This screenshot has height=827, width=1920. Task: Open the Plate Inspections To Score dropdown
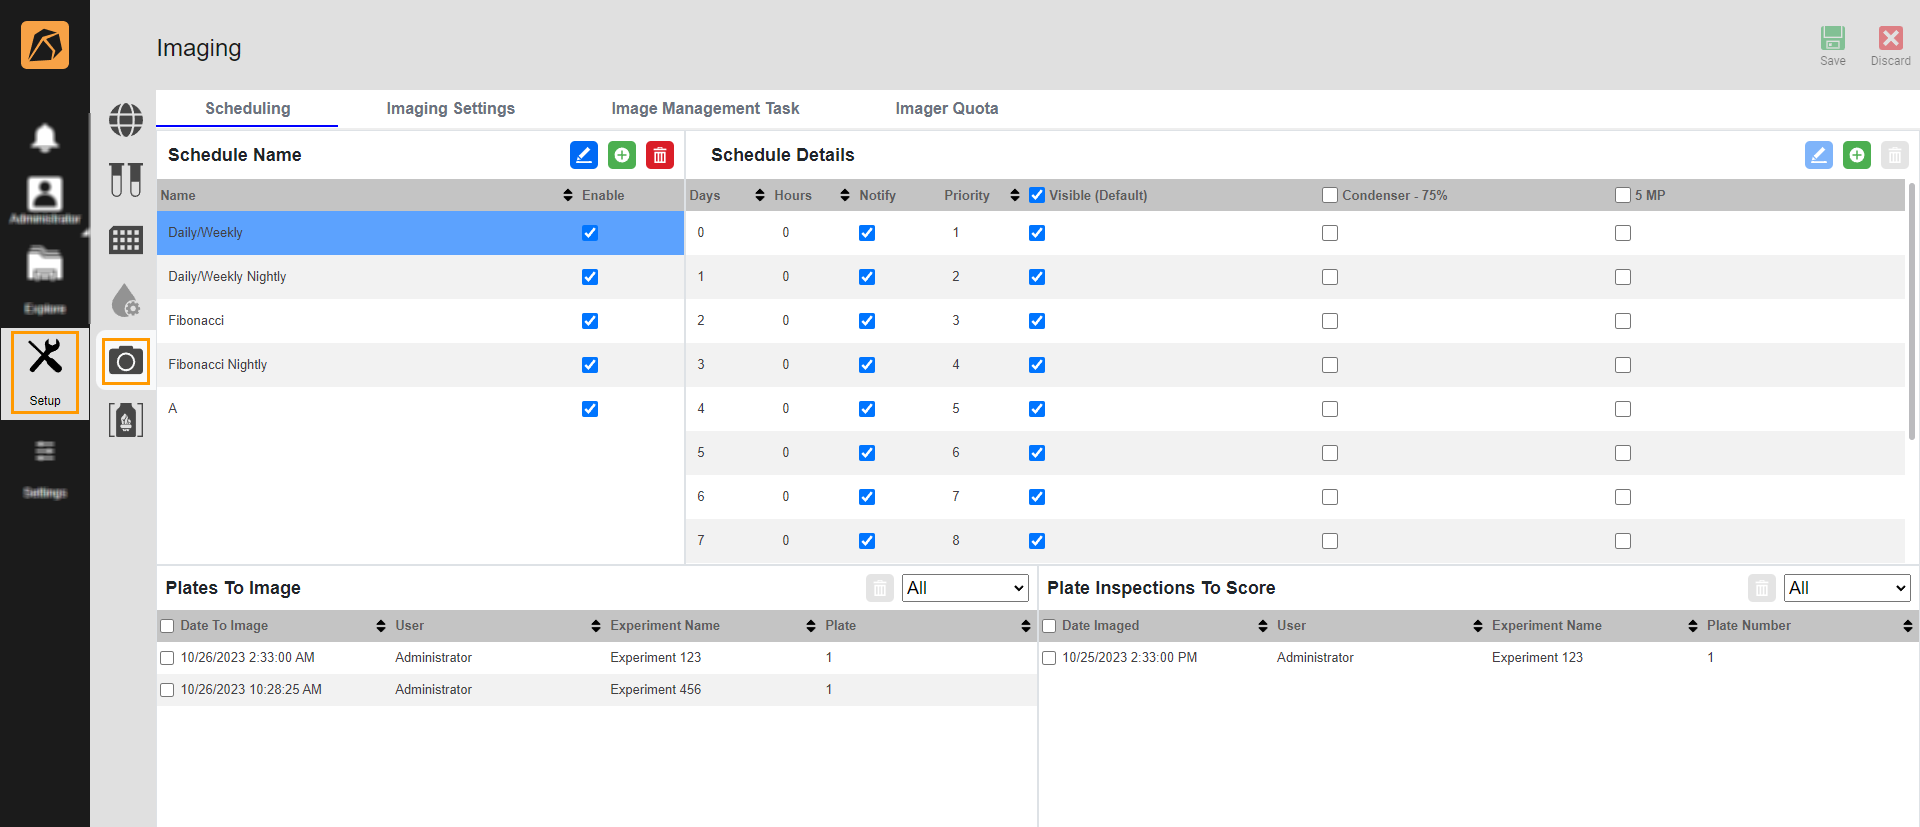click(x=1847, y=588)
